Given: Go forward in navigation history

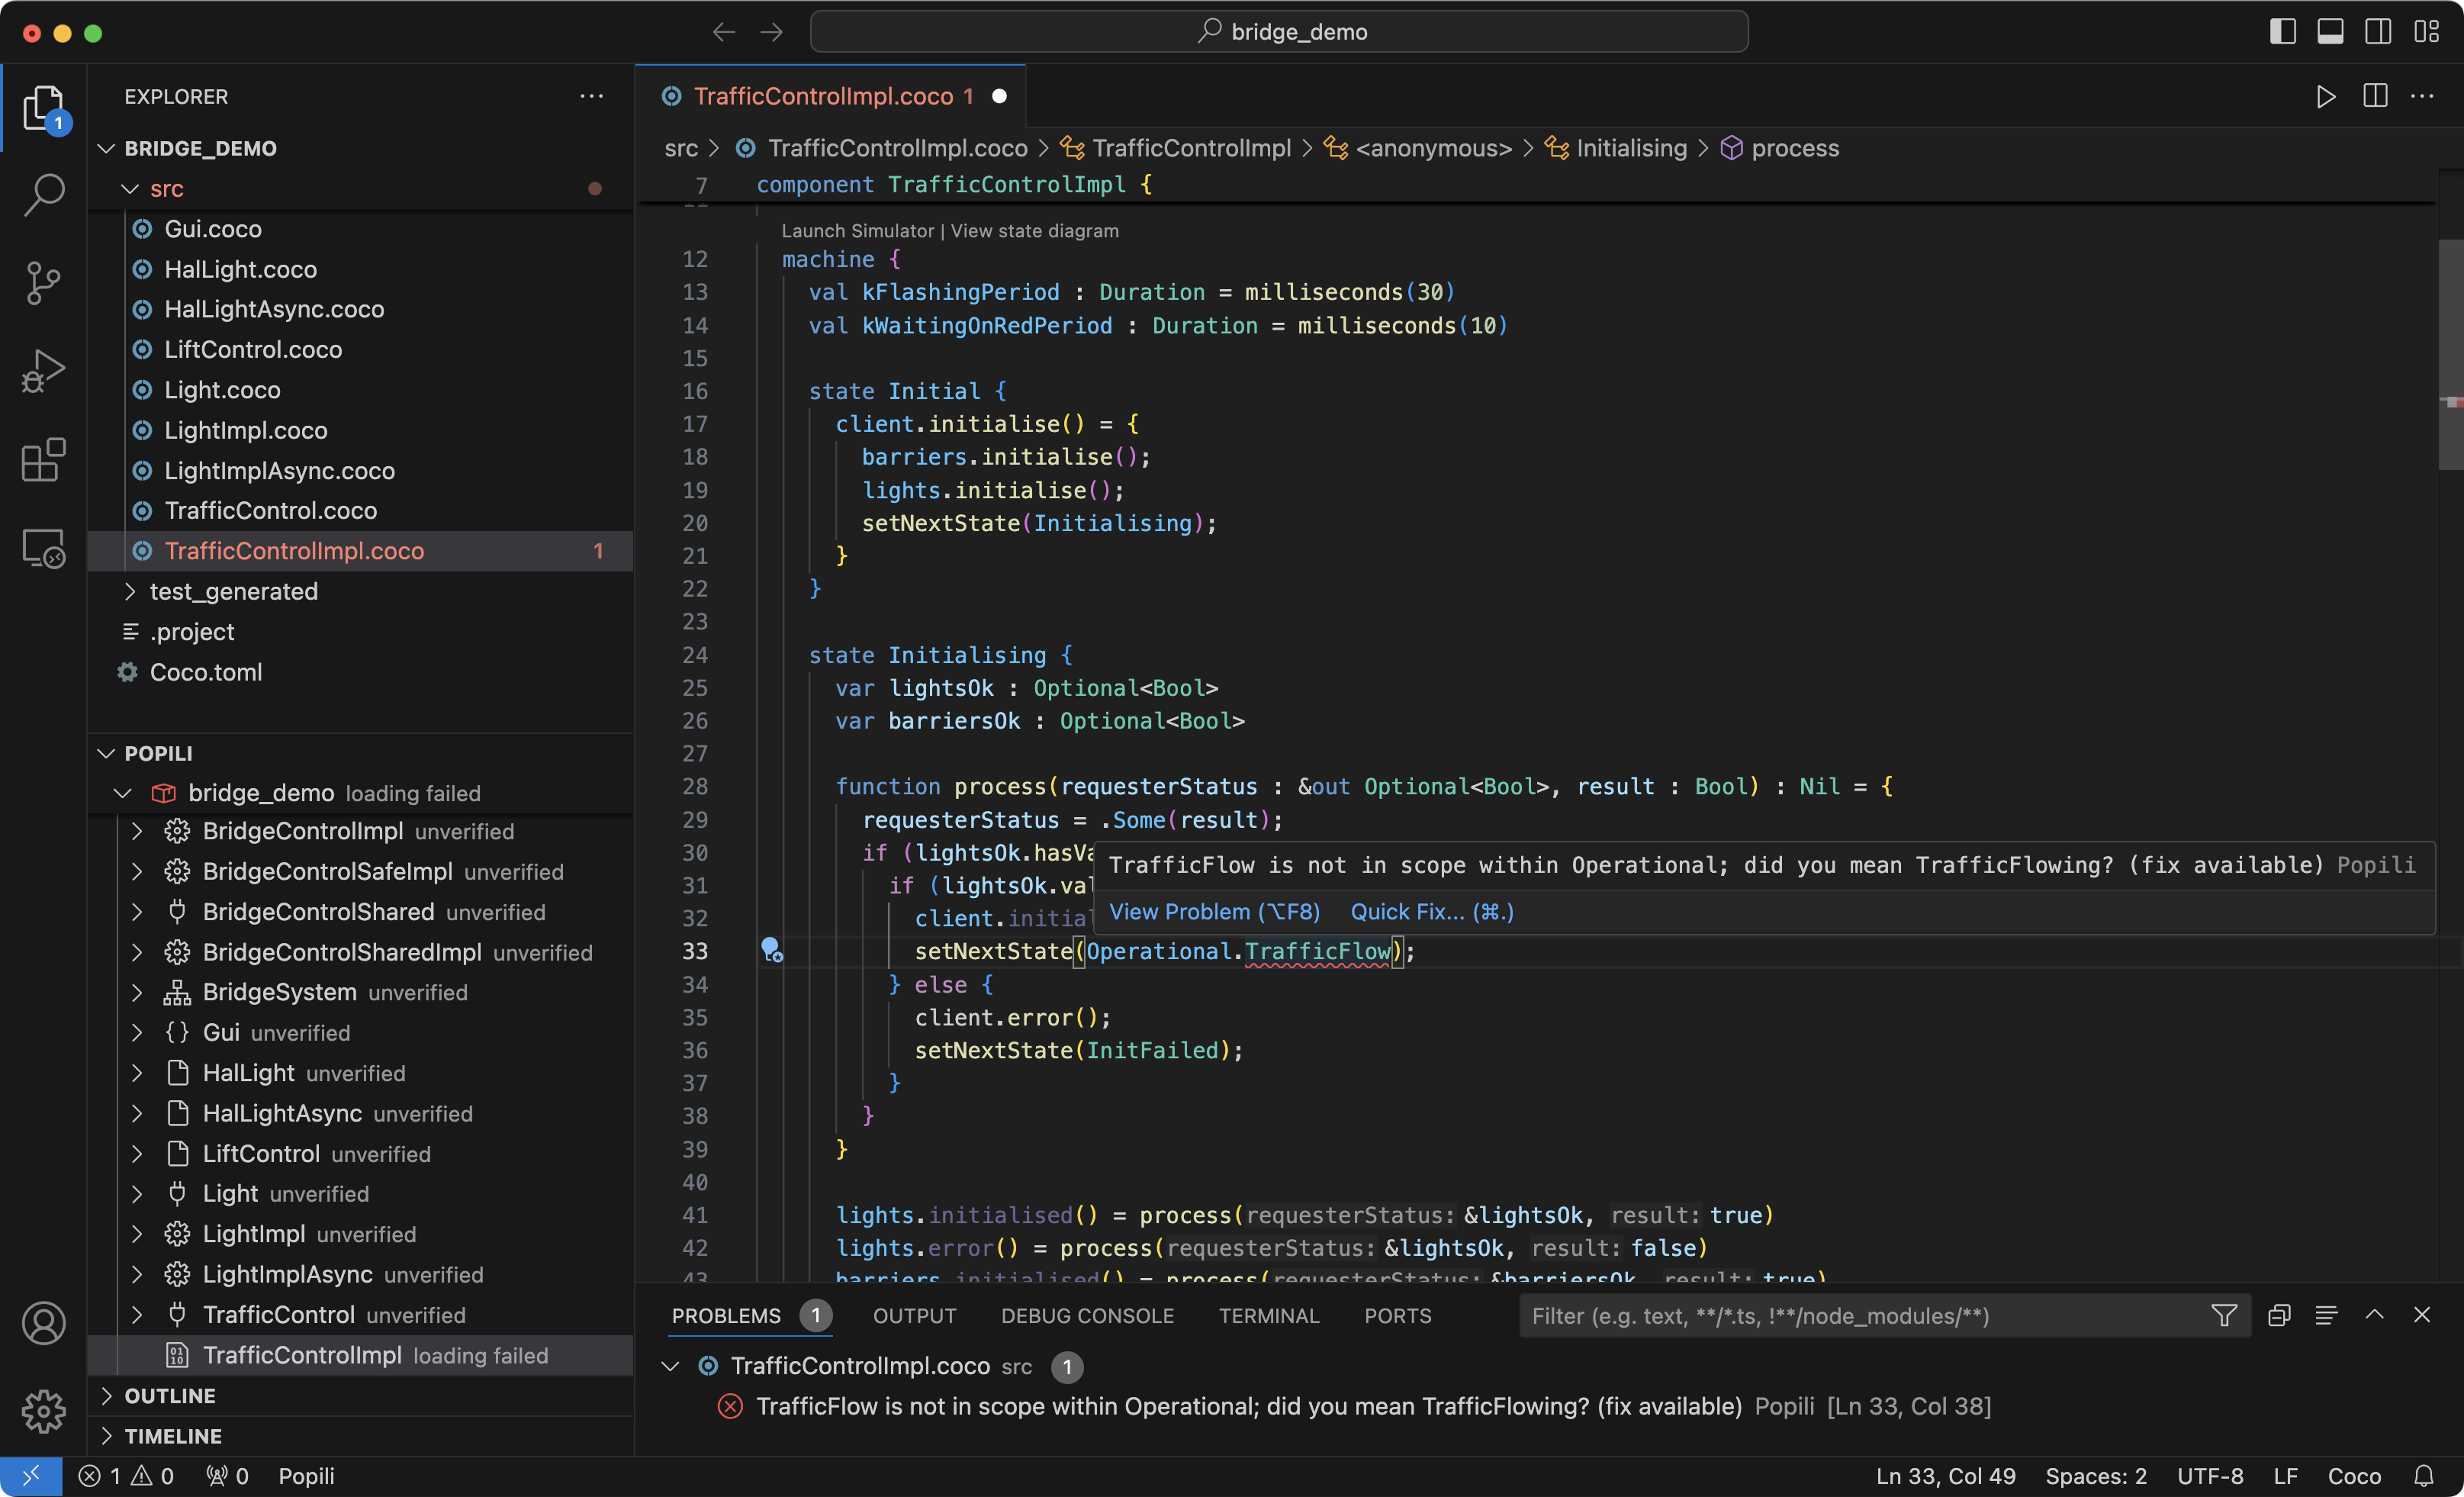Looking at the screenshot, I should coord(771,32).
